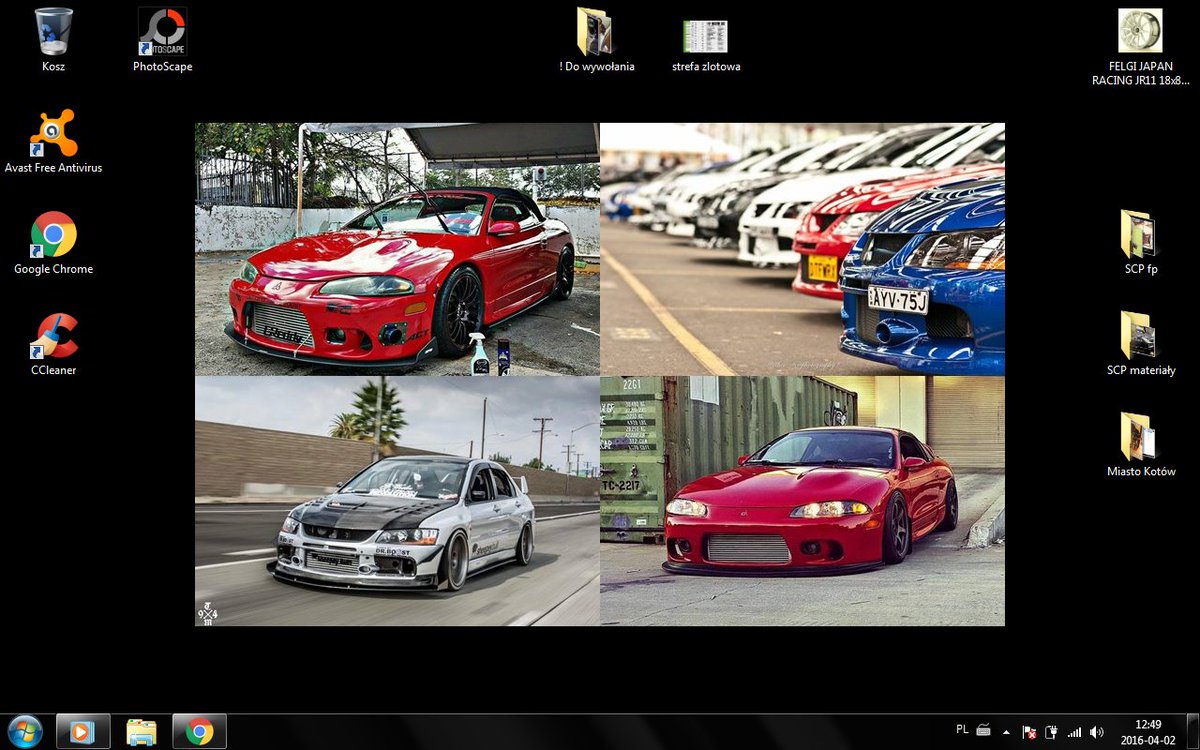Select the 'Miasto Kotów' folder
Screen dimensions: 1200x750
[x=1140, y=444]
